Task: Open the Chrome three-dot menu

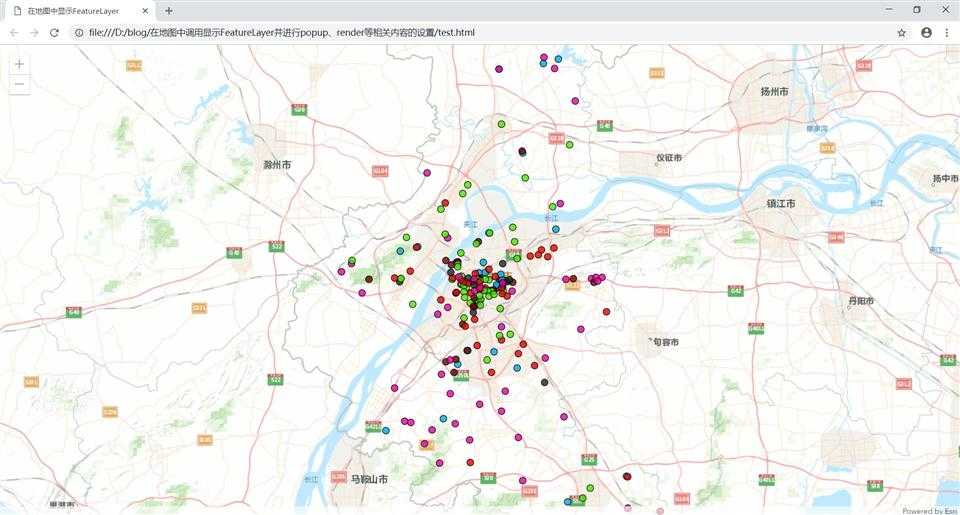Action: [x=947, y=32]
